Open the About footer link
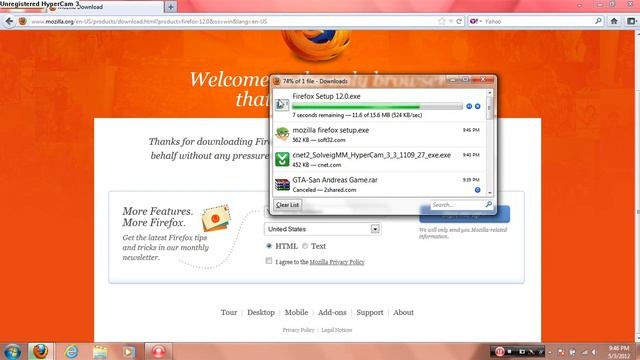Image resolution: width=640 pixels, height=360 pixels. [403, 312]
